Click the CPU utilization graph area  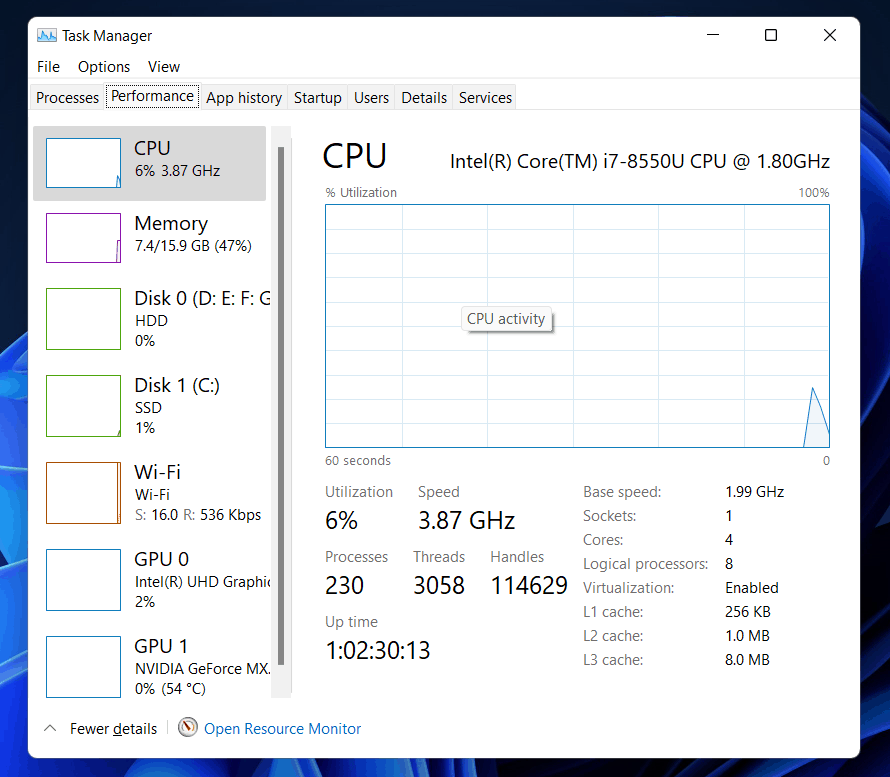coord(577,326)
